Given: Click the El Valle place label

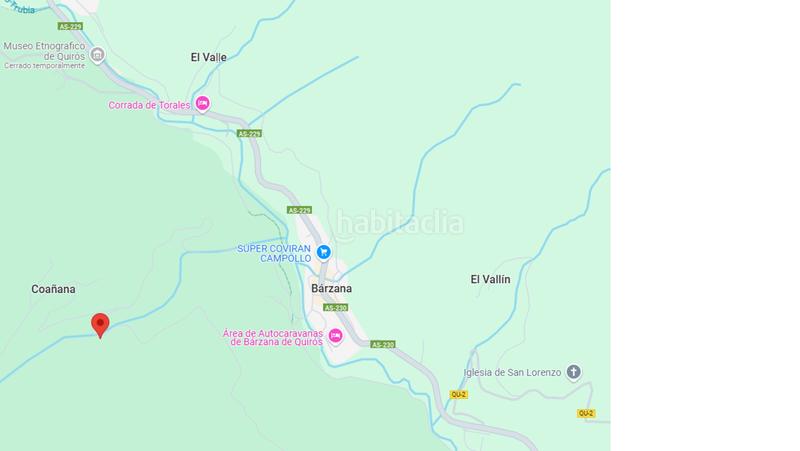Looking at the screenshot, I should click(209, 57).
